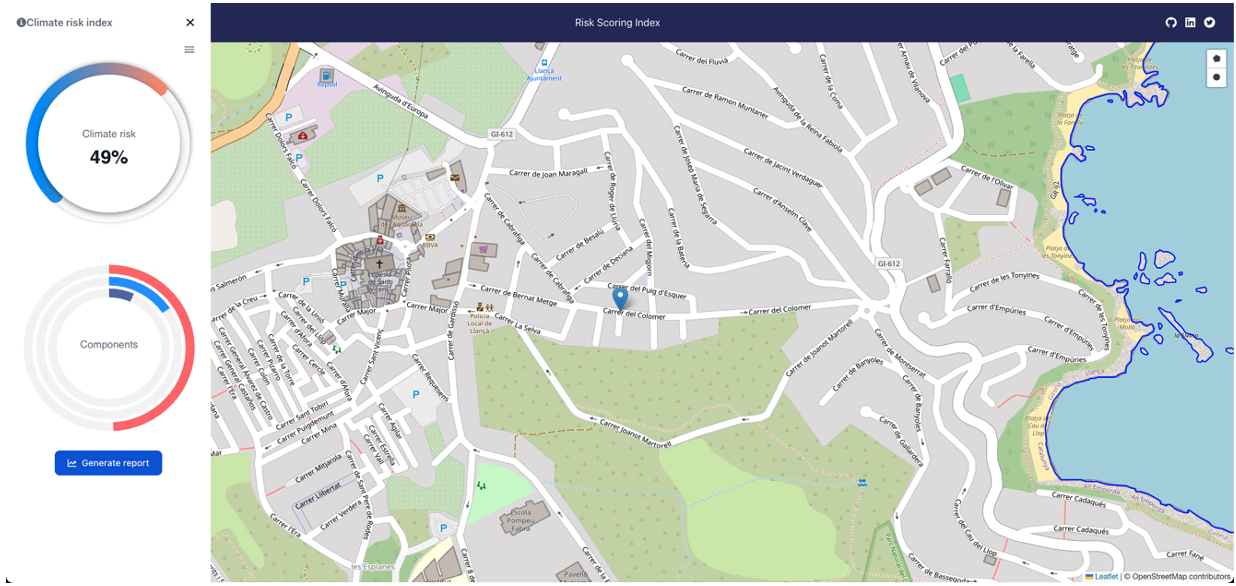The image size is (1236, 586).
Task: Select the draw circle marker tool
Action: click(x=1216, y=77)
